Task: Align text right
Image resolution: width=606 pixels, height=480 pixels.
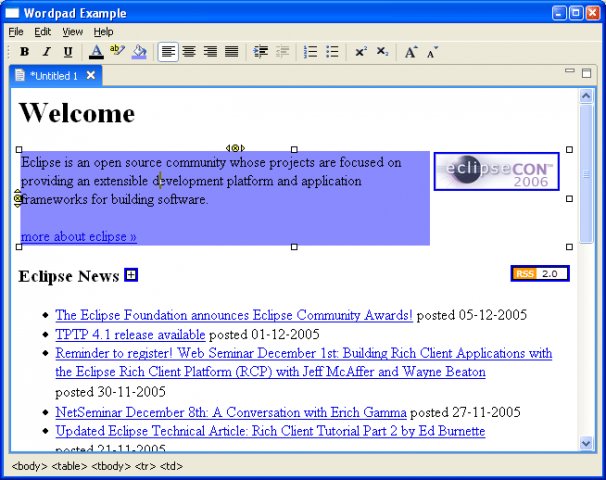Action: (x=210, y=51)
